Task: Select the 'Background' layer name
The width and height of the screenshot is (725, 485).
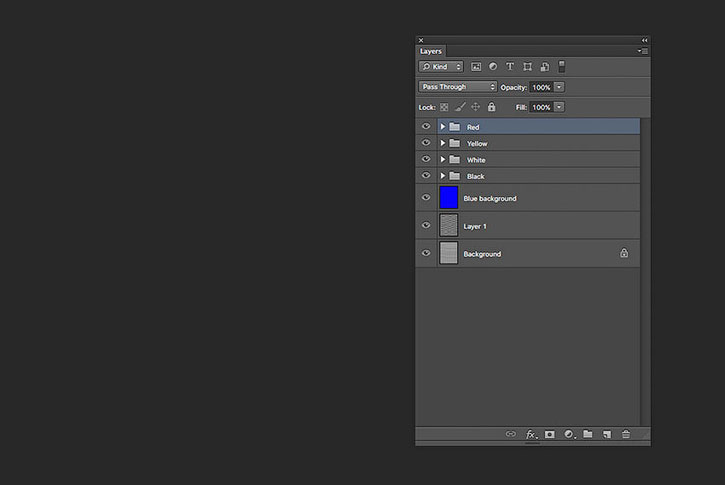Action: tap(482, 254)
